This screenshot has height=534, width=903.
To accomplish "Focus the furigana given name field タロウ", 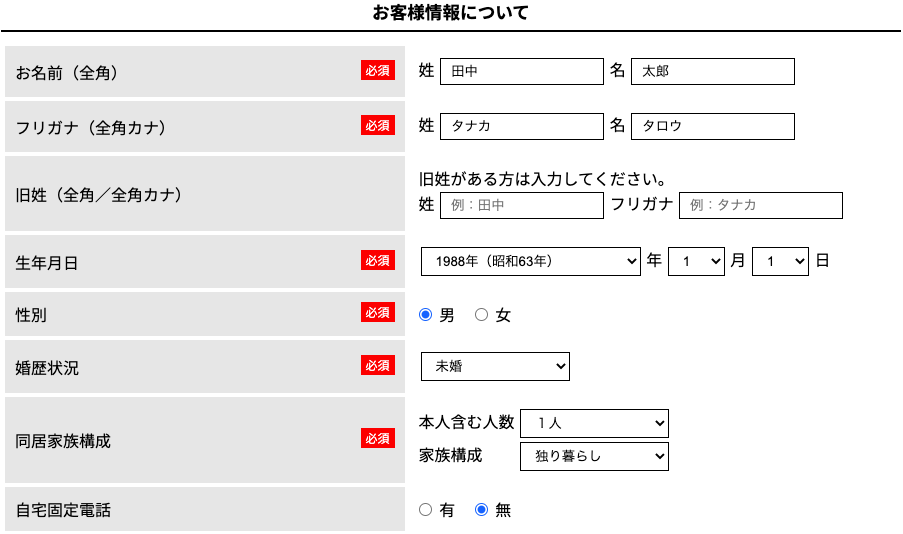I will point(712,126).
